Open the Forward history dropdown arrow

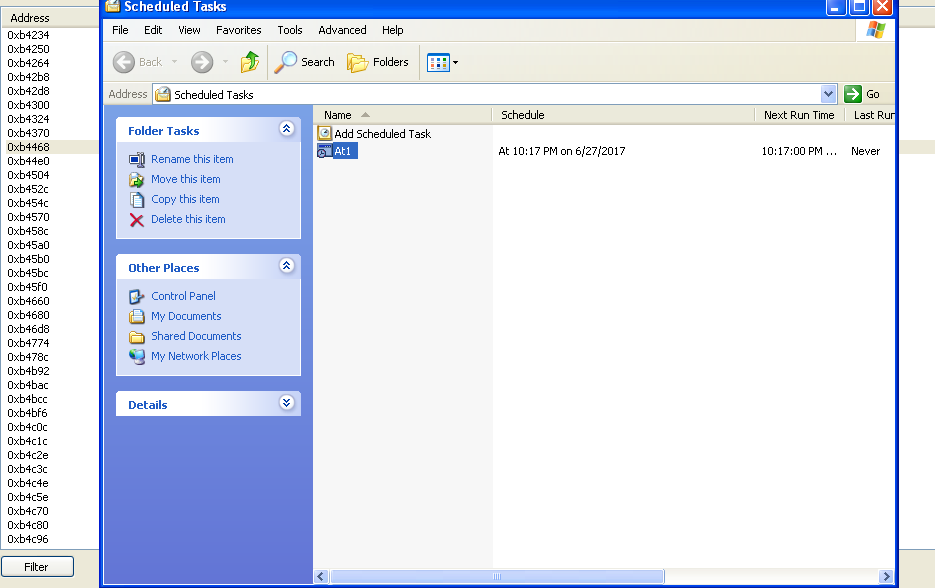point(225,61)
